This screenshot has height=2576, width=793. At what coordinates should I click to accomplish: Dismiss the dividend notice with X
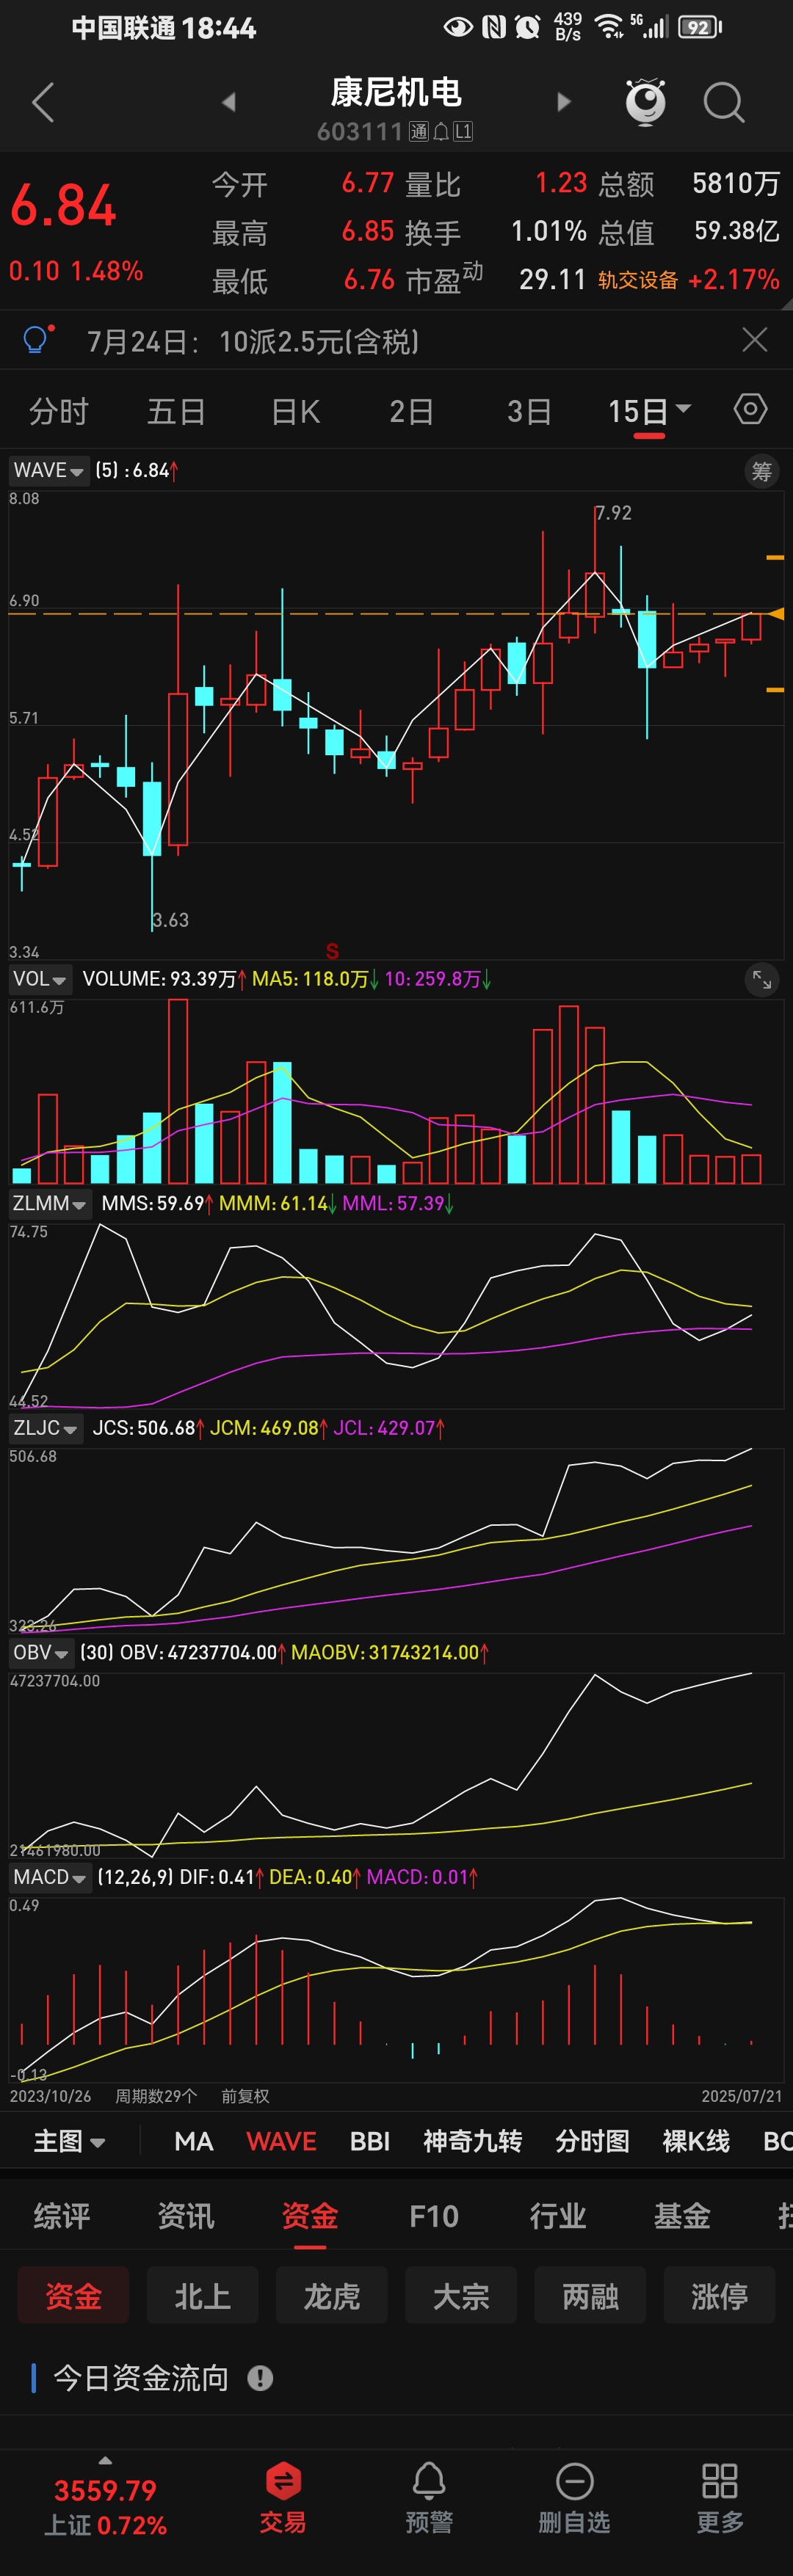pyautogui.click(x=755, y=340)
